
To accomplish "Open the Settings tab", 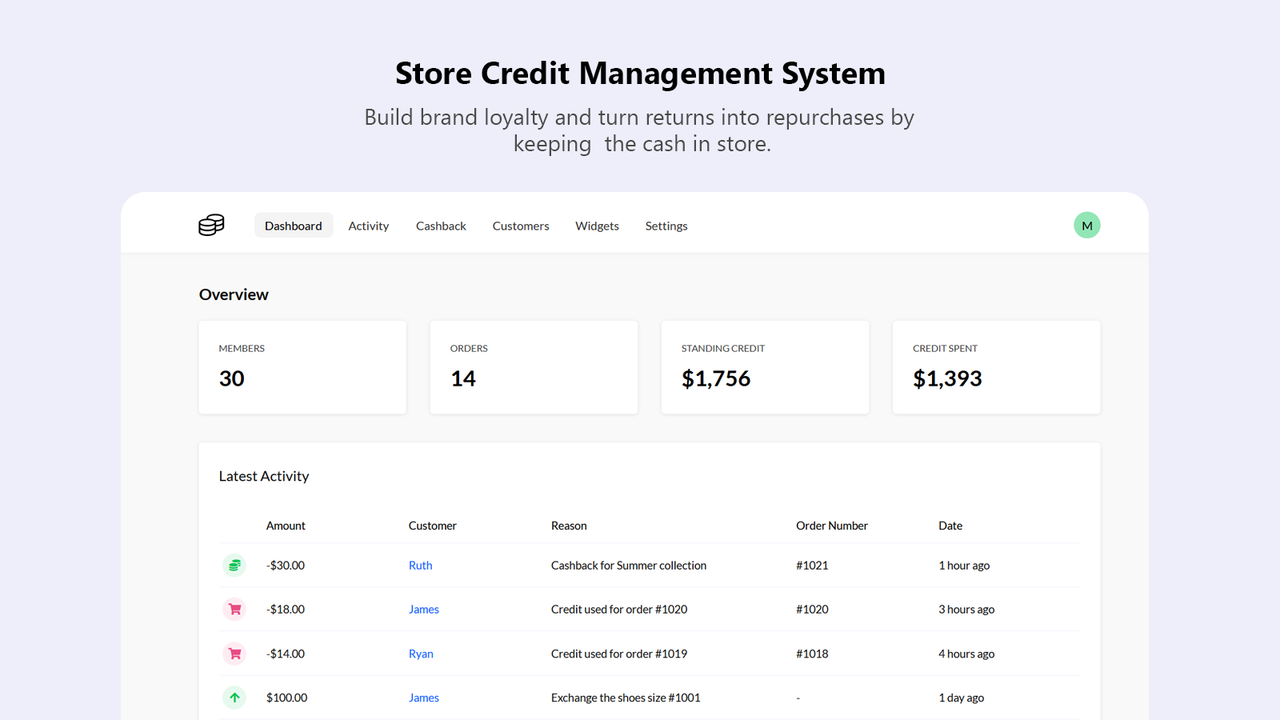I will [x=666, y=226].
